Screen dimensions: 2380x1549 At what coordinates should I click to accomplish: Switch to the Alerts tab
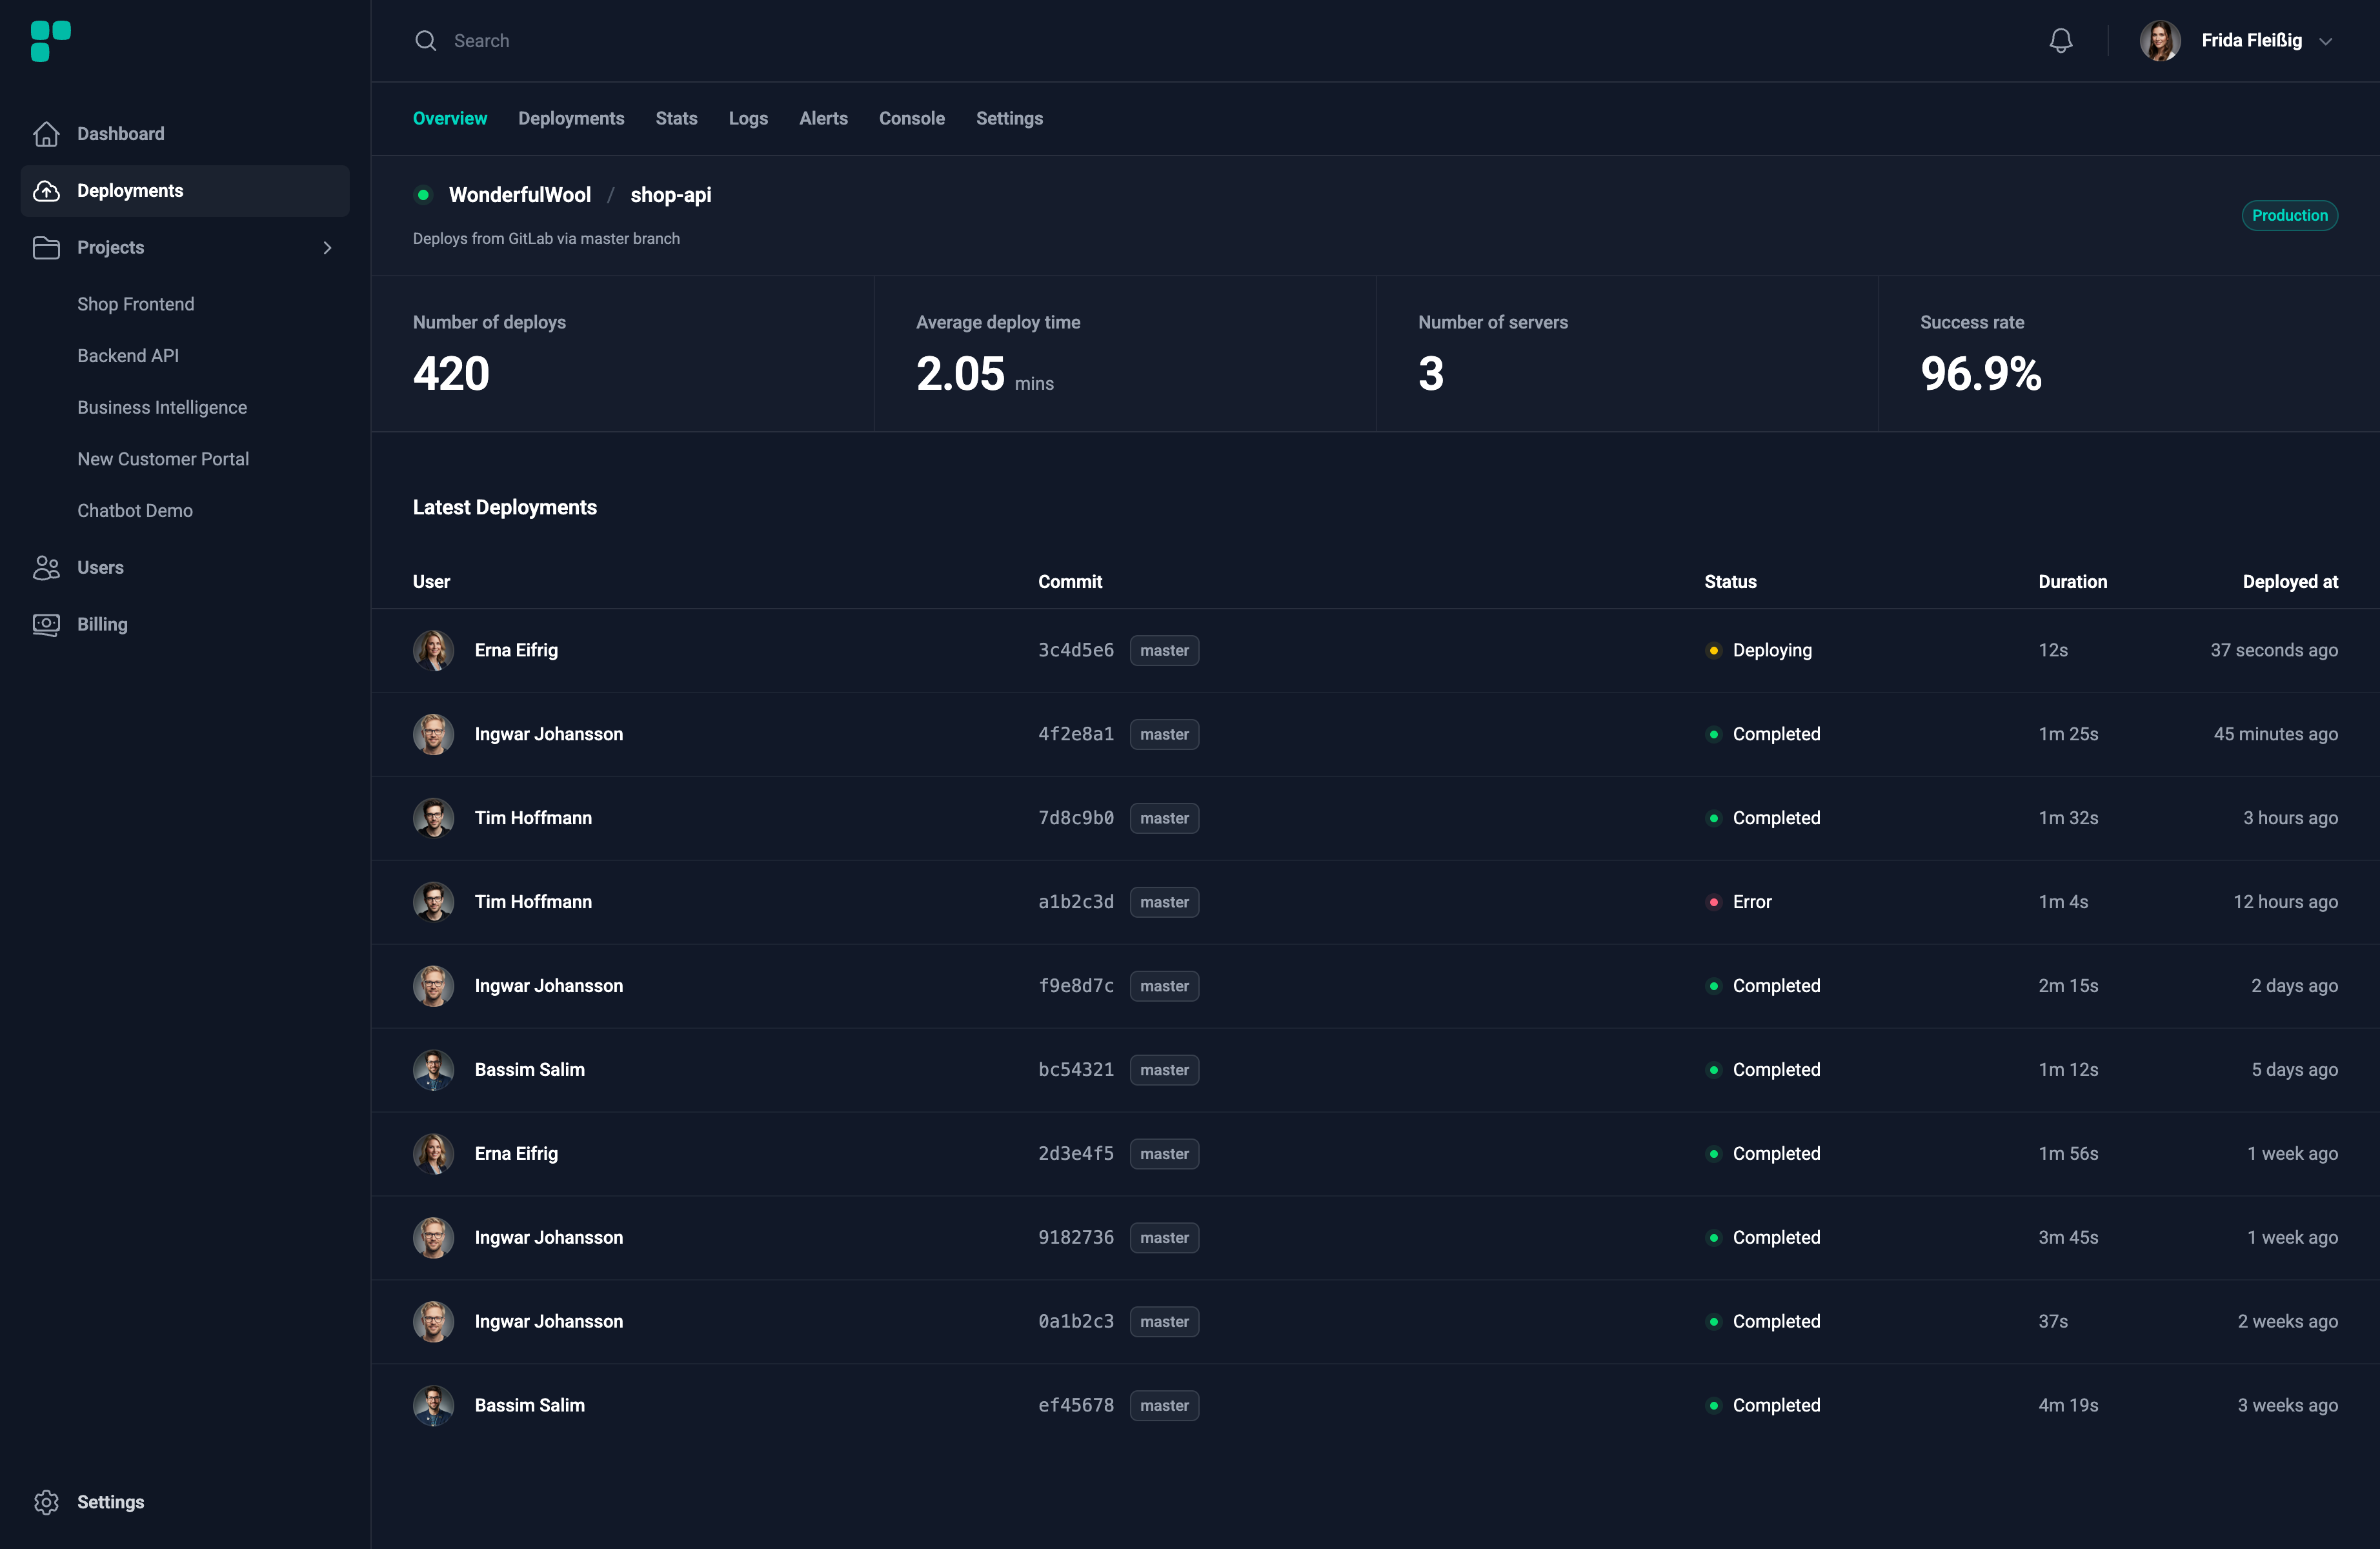click(823, 119)
